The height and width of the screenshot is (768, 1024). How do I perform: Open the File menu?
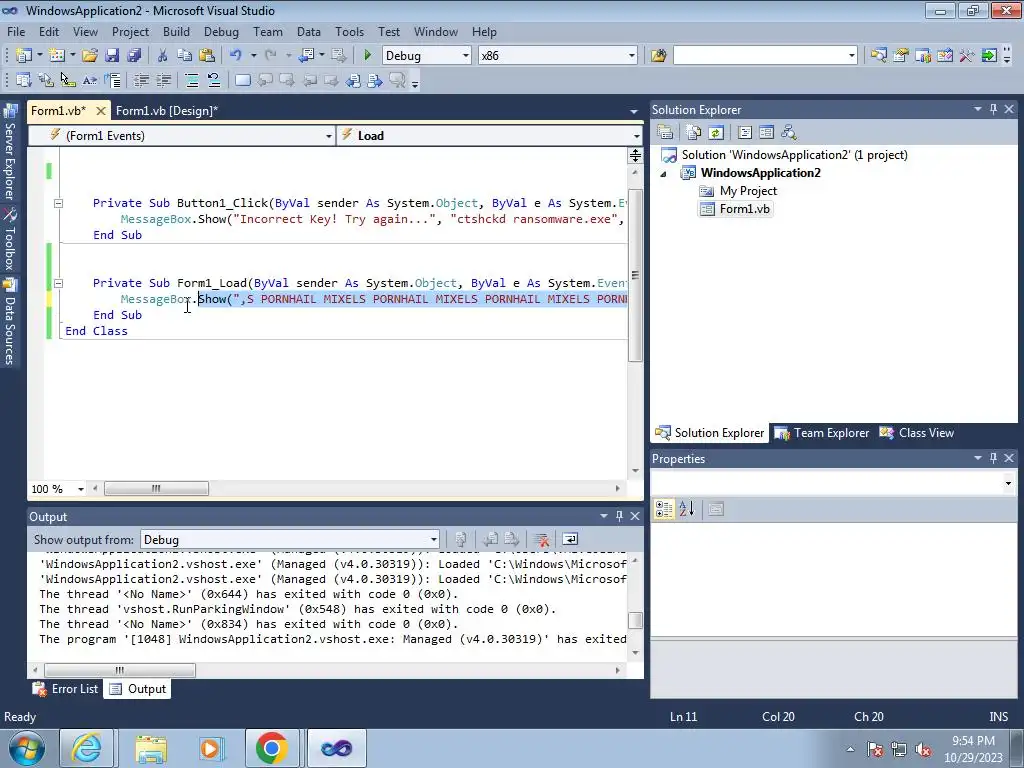[16, 31]
